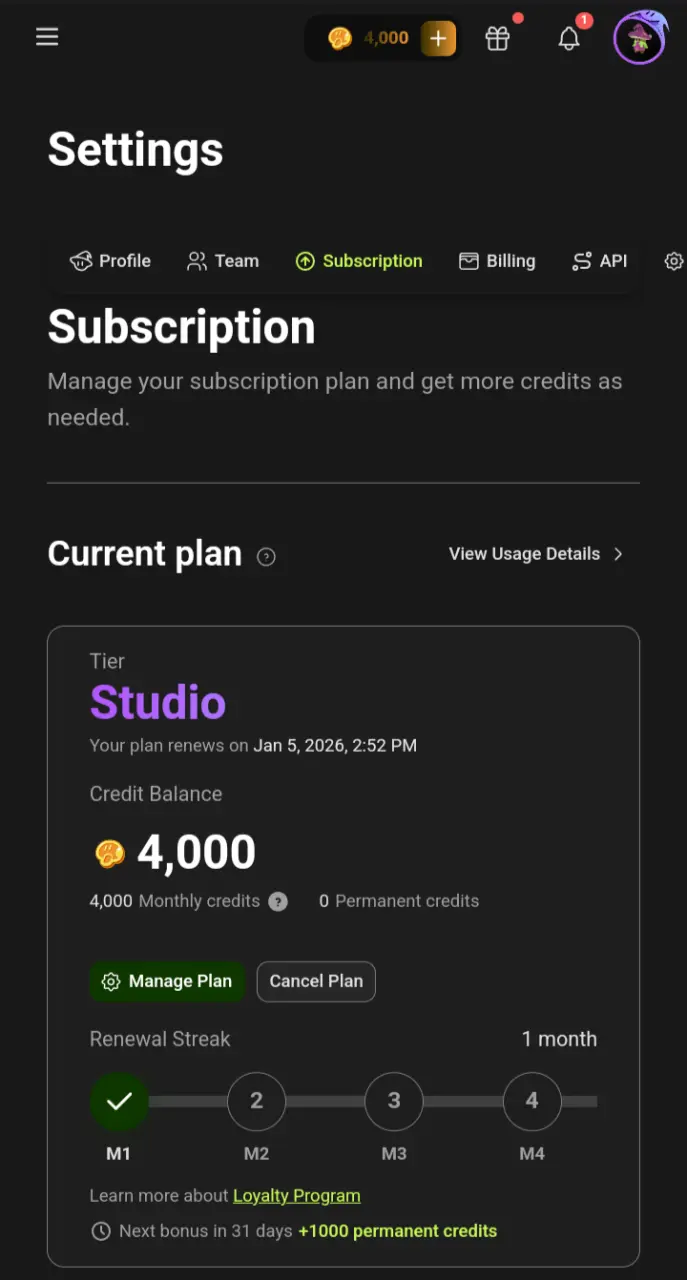Click the info icon beside Current plan
Screen dimensions: 687x1280
[x=266, y=557]
